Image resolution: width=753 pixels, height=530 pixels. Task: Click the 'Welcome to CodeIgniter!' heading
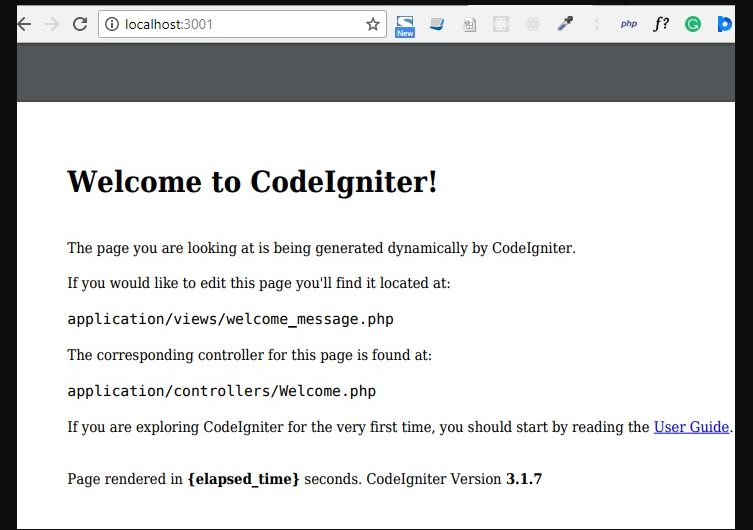252,182
